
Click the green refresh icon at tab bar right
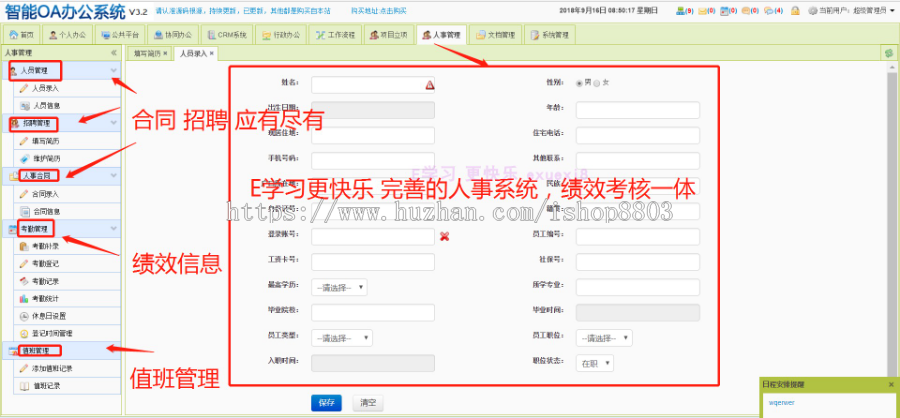point(887,52)
